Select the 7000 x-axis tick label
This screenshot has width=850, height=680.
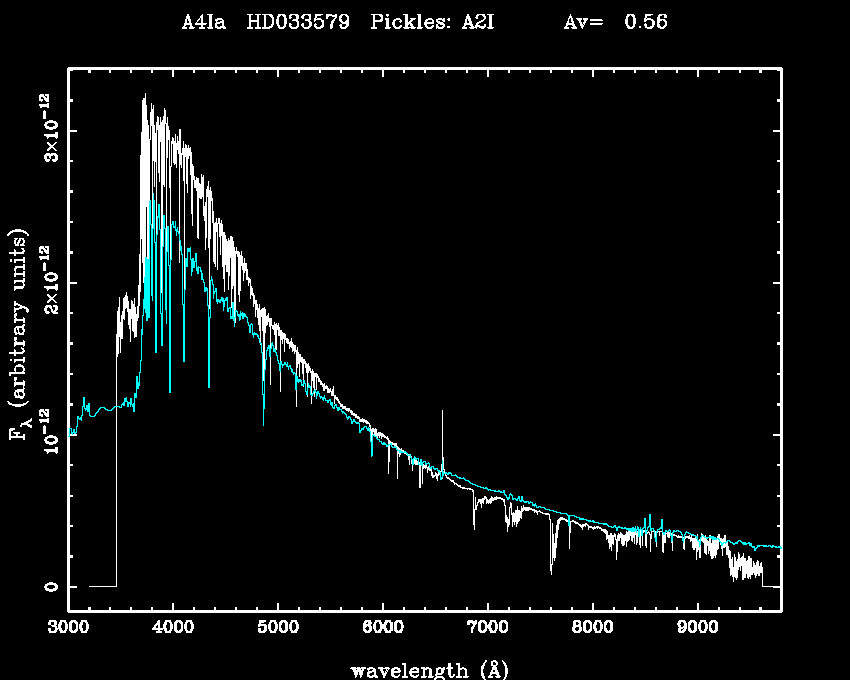click(x=488, y=628)
